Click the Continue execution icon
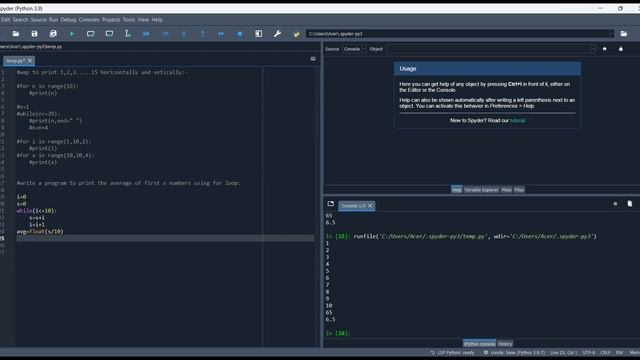640x360 pixels. [221, 34]
